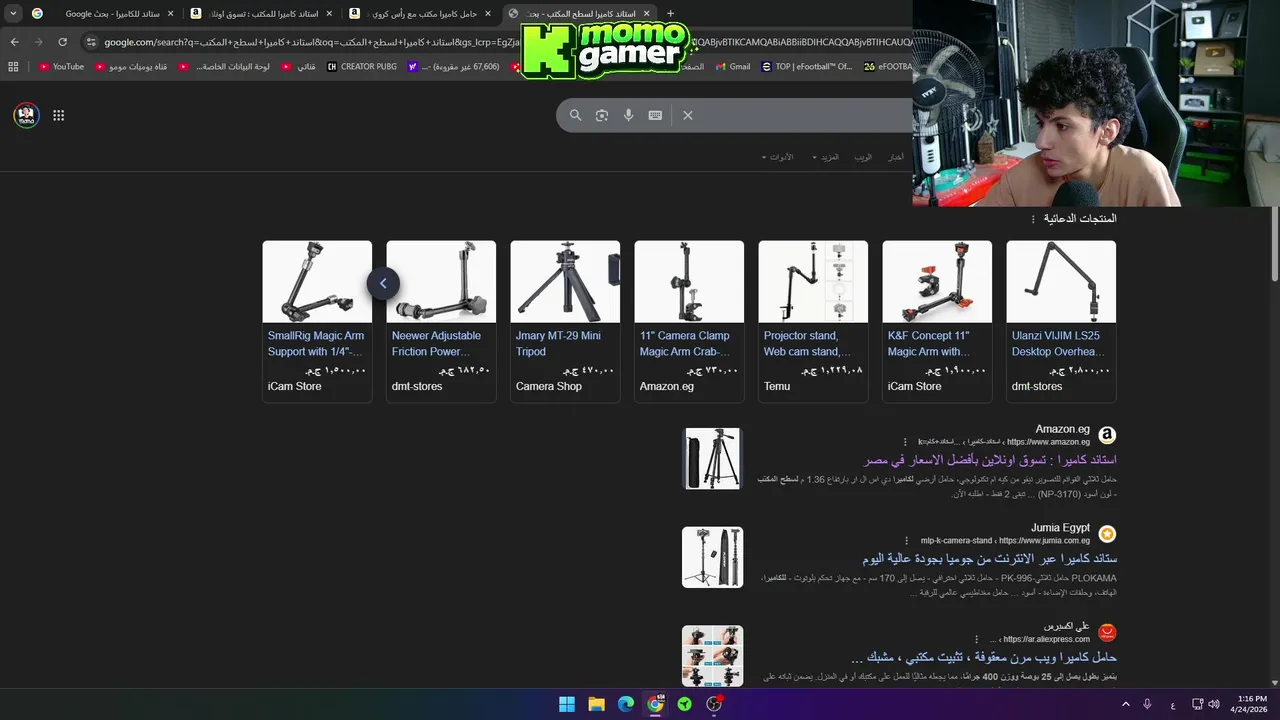Viewport: 1280px width, 720px height.
Task: Open Neewer Adjustable Friction Power product
Action: pos(441,321)
